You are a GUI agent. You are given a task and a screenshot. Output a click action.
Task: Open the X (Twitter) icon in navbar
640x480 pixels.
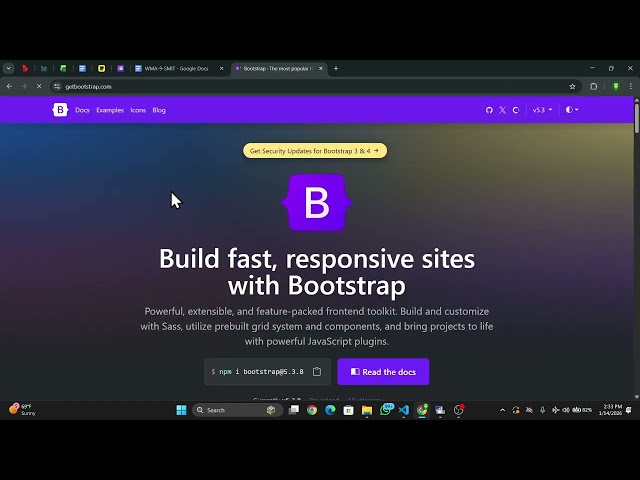[502, 110]
